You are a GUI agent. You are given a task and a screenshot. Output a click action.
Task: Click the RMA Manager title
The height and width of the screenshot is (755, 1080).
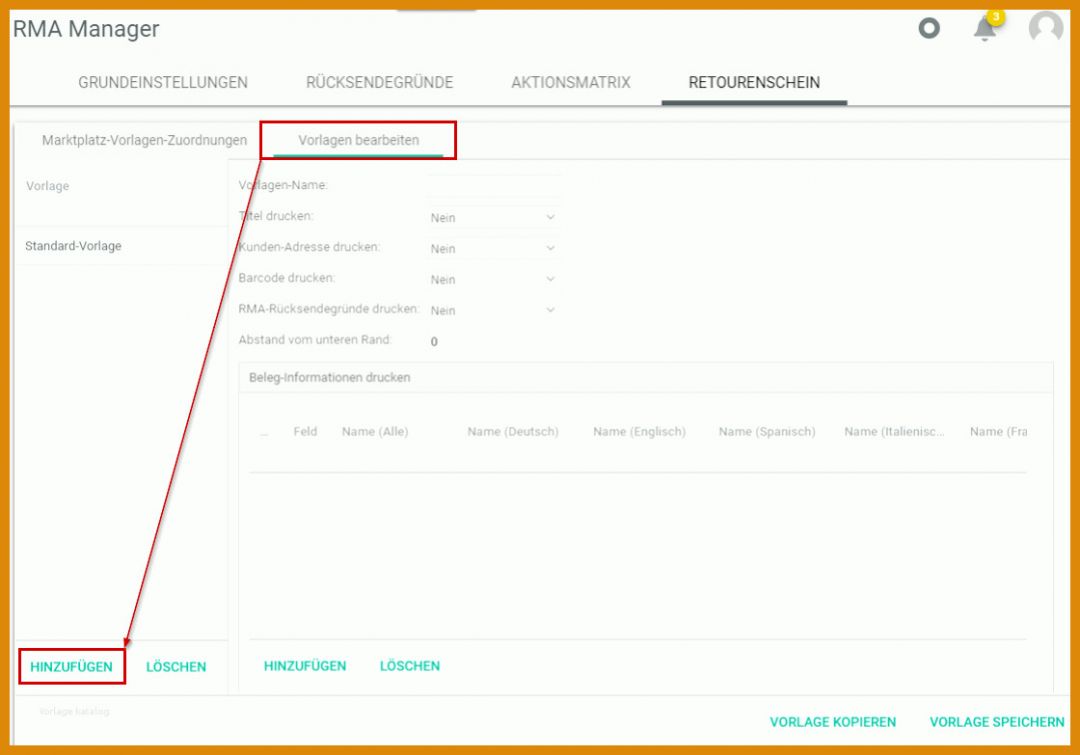click(86, 29)
